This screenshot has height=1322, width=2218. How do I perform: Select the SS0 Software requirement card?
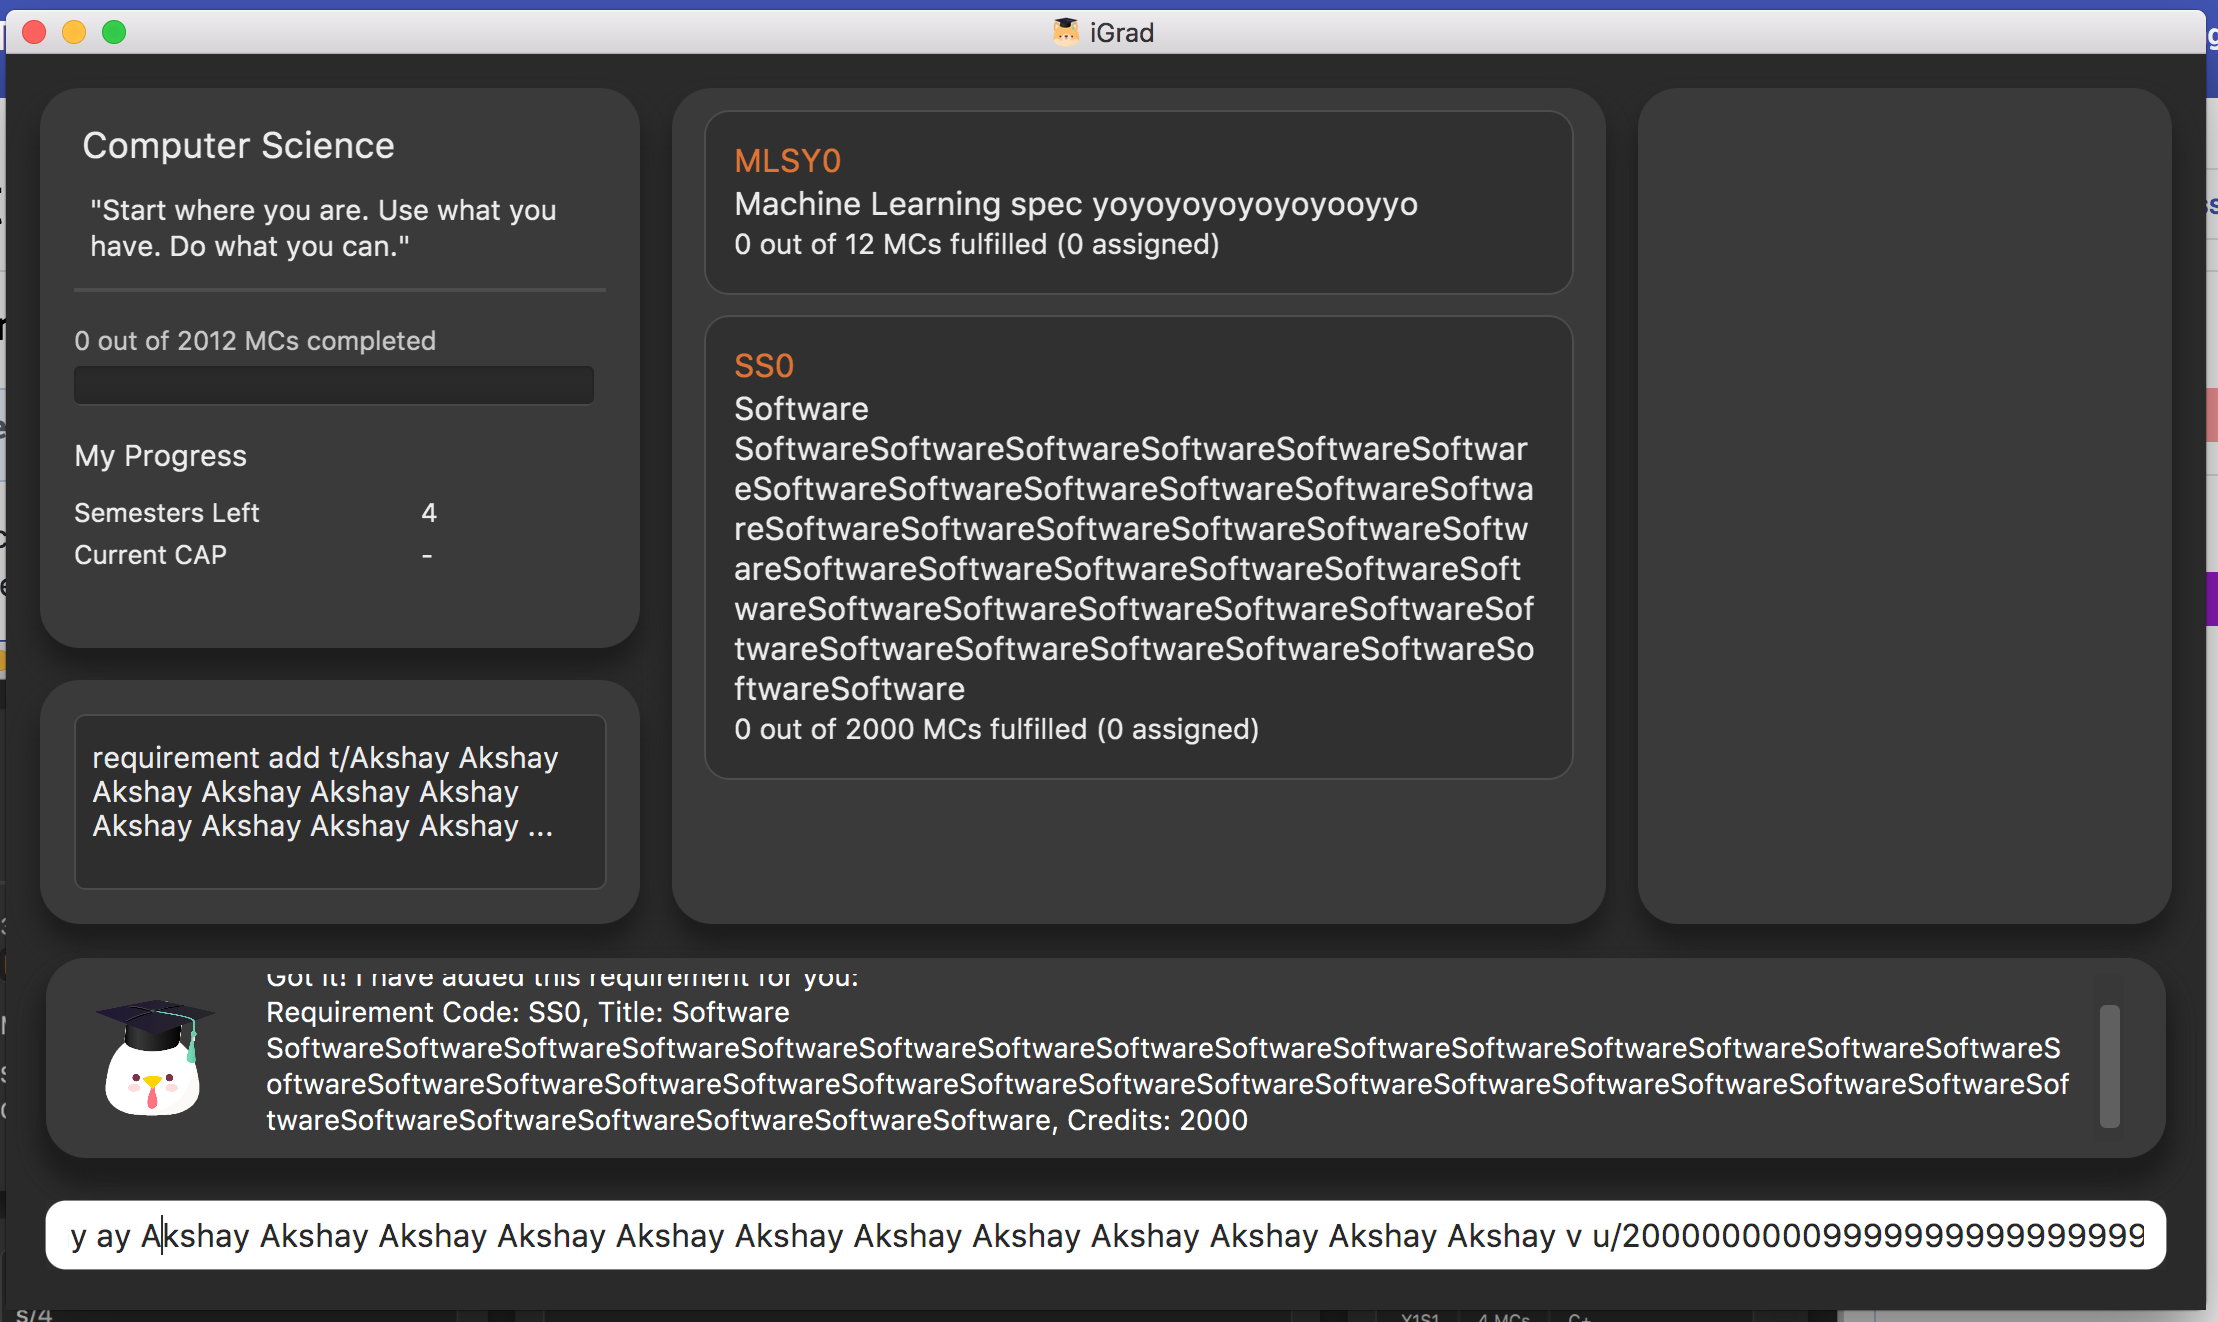[x=1138, y=548]
